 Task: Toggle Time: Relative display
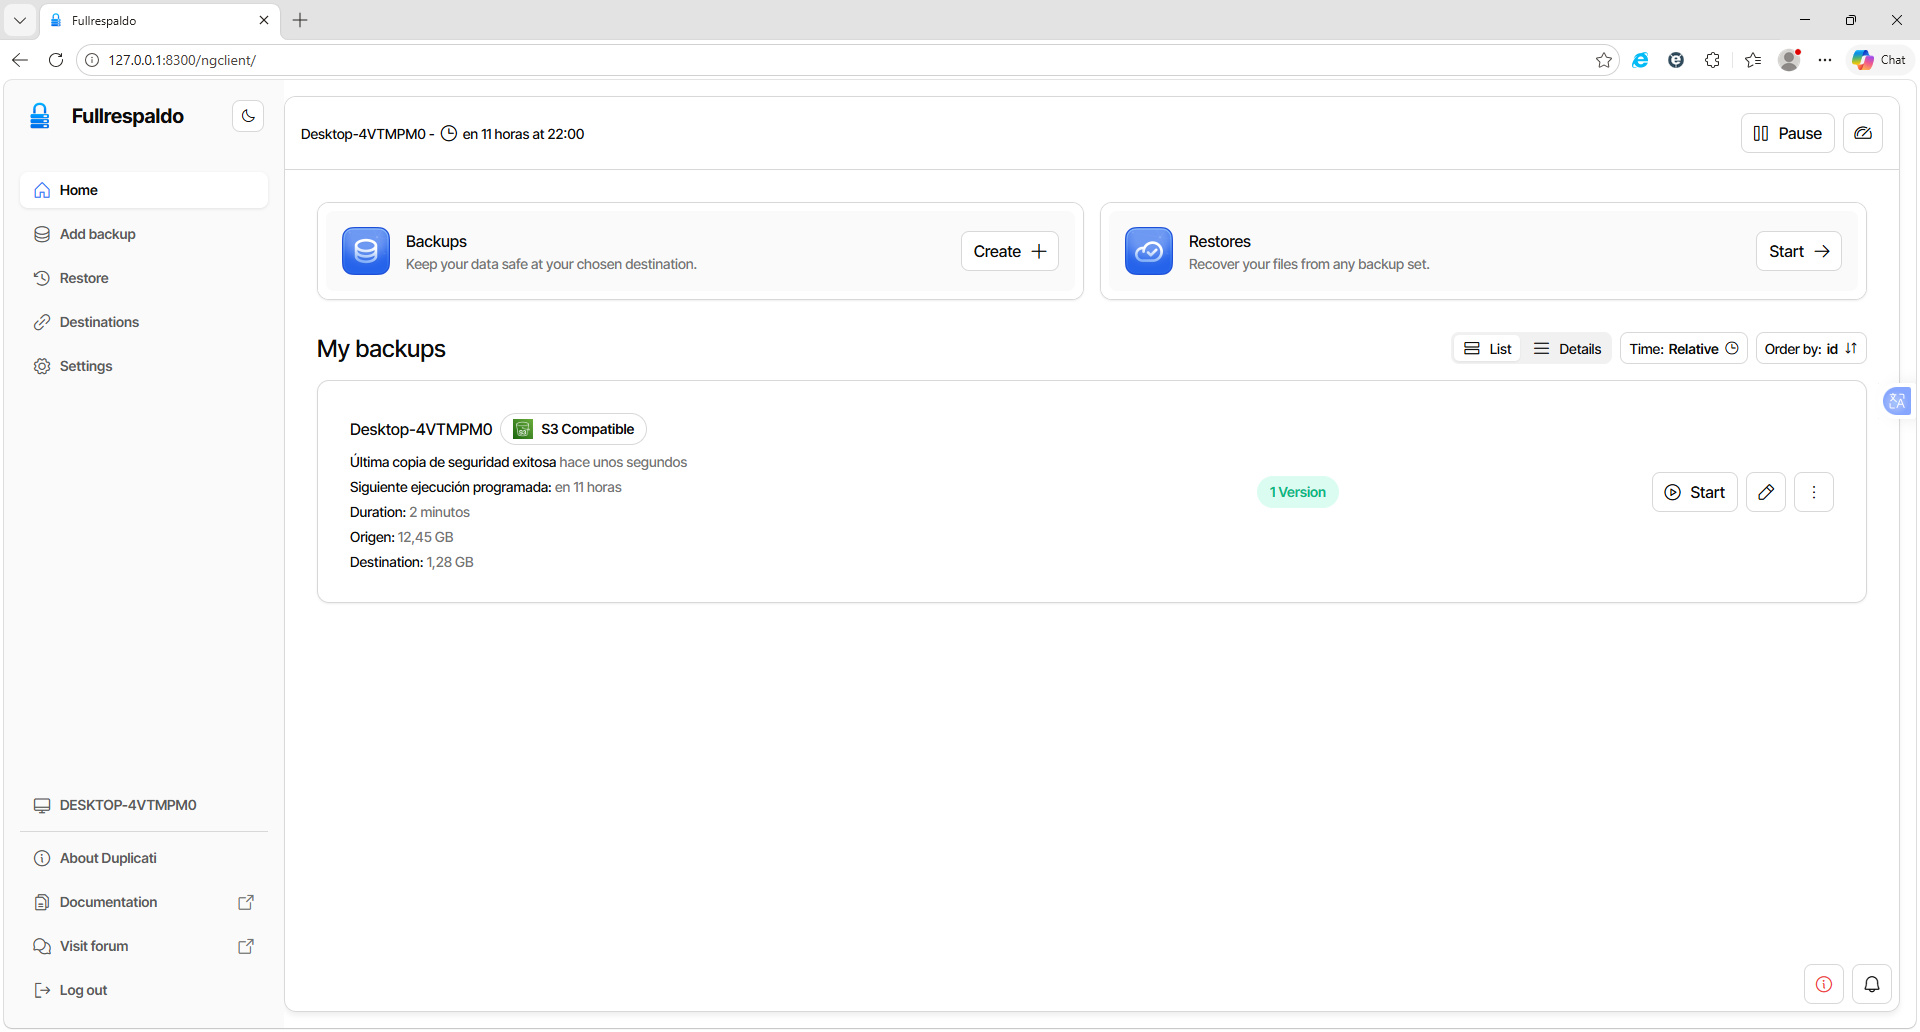(1684, 349)
